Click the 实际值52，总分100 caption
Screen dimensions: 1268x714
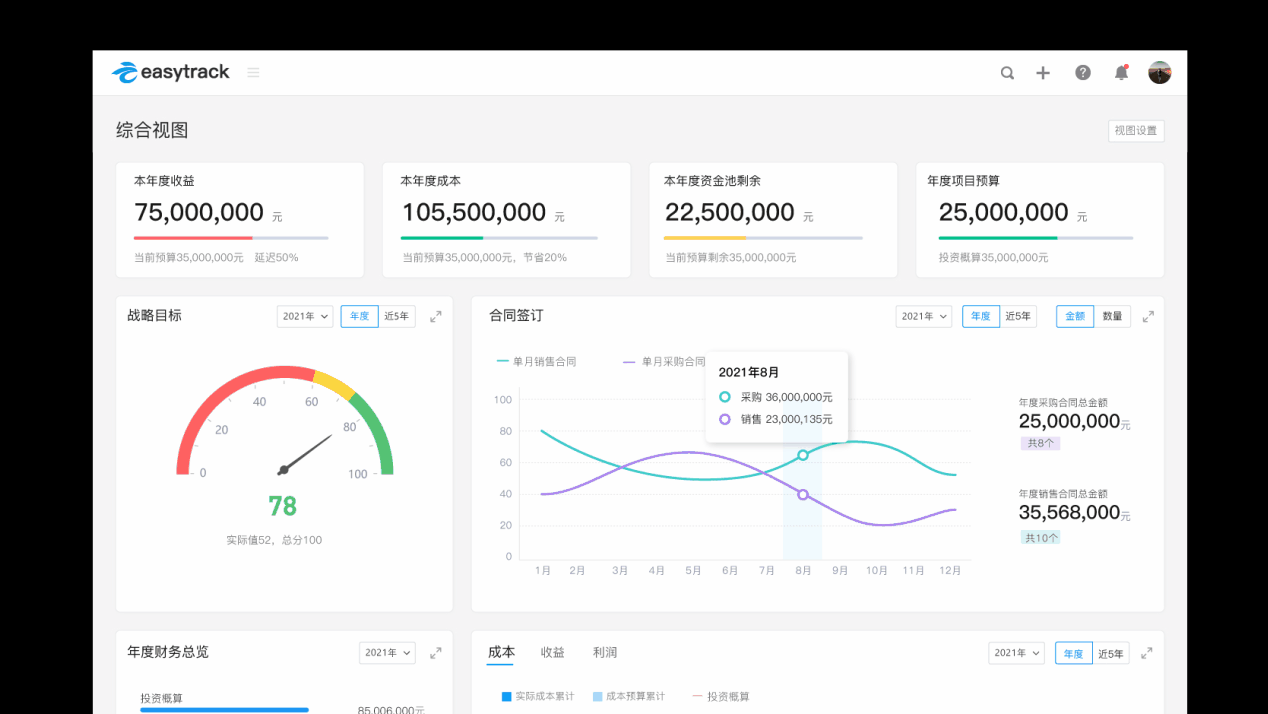(274, 540)
